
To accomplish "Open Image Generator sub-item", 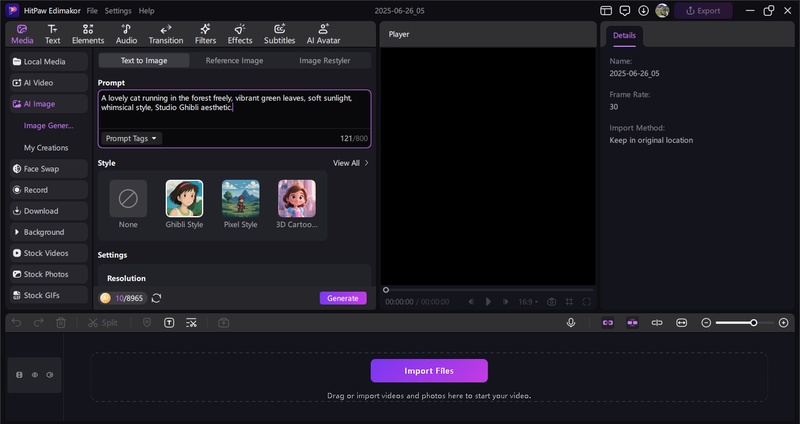I will (x=48, y=126).
